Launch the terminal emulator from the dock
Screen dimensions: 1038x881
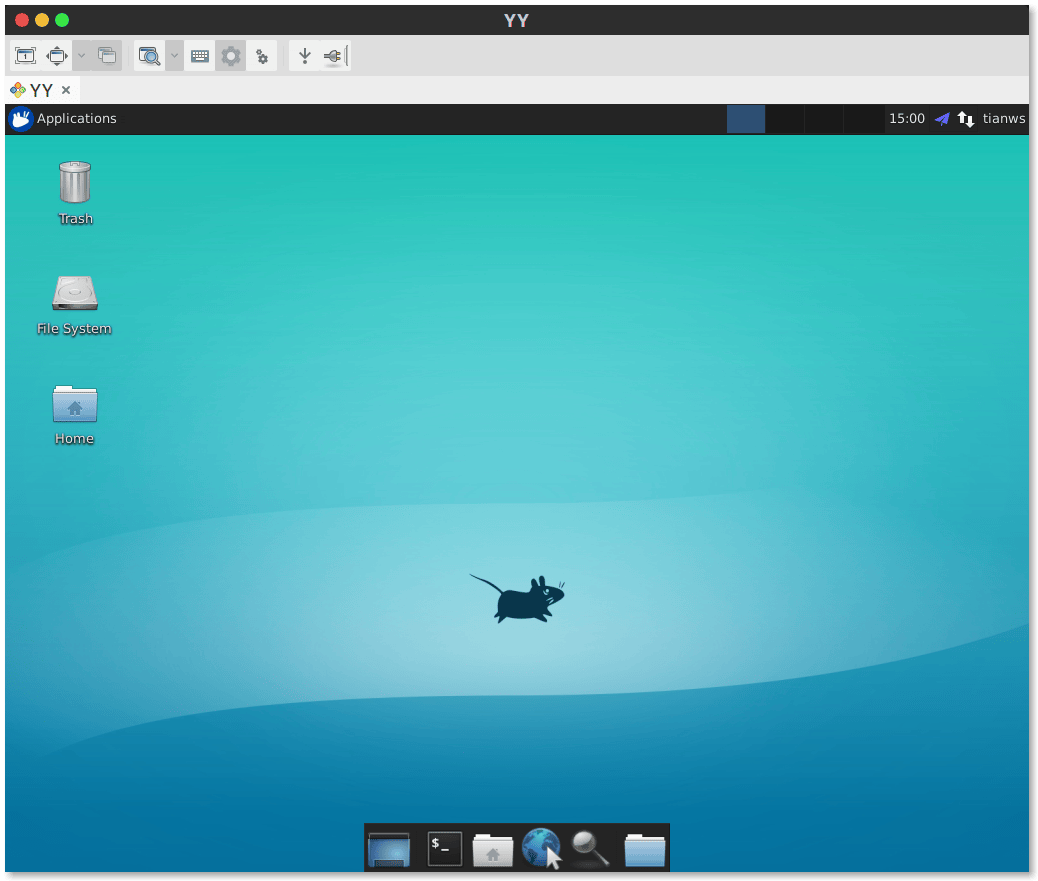445,849
